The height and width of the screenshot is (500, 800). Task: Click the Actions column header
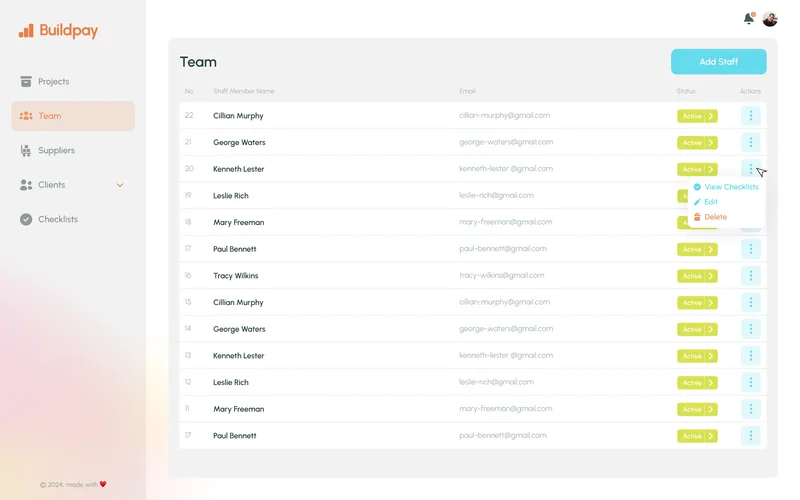click(x=750, y=91)
